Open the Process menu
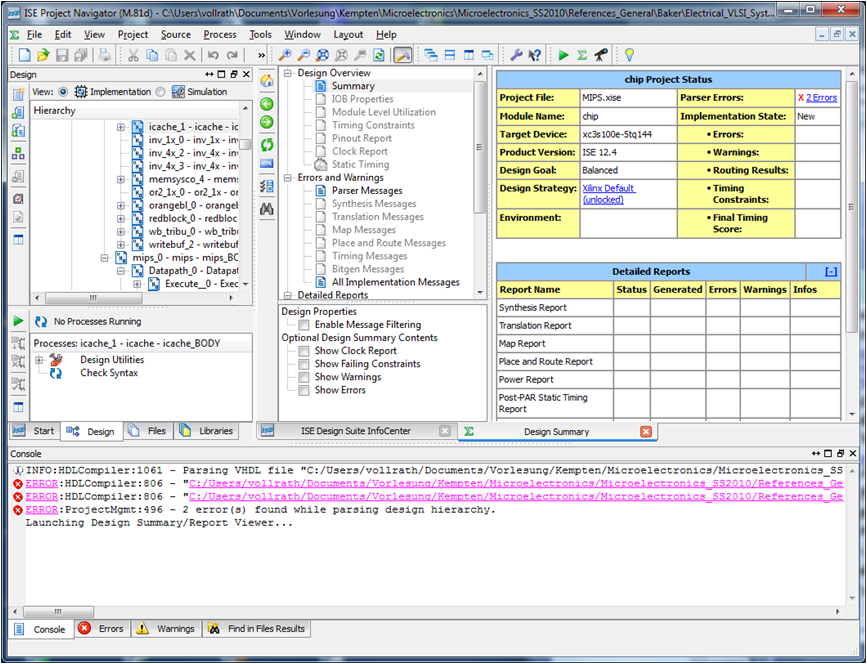The height and width of the screenshot is (664, 867). coord(219,34)
